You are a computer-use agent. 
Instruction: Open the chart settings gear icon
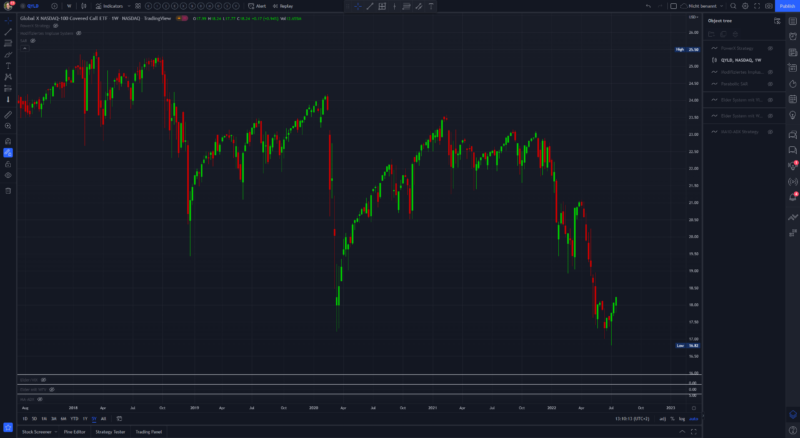point(745,6)
